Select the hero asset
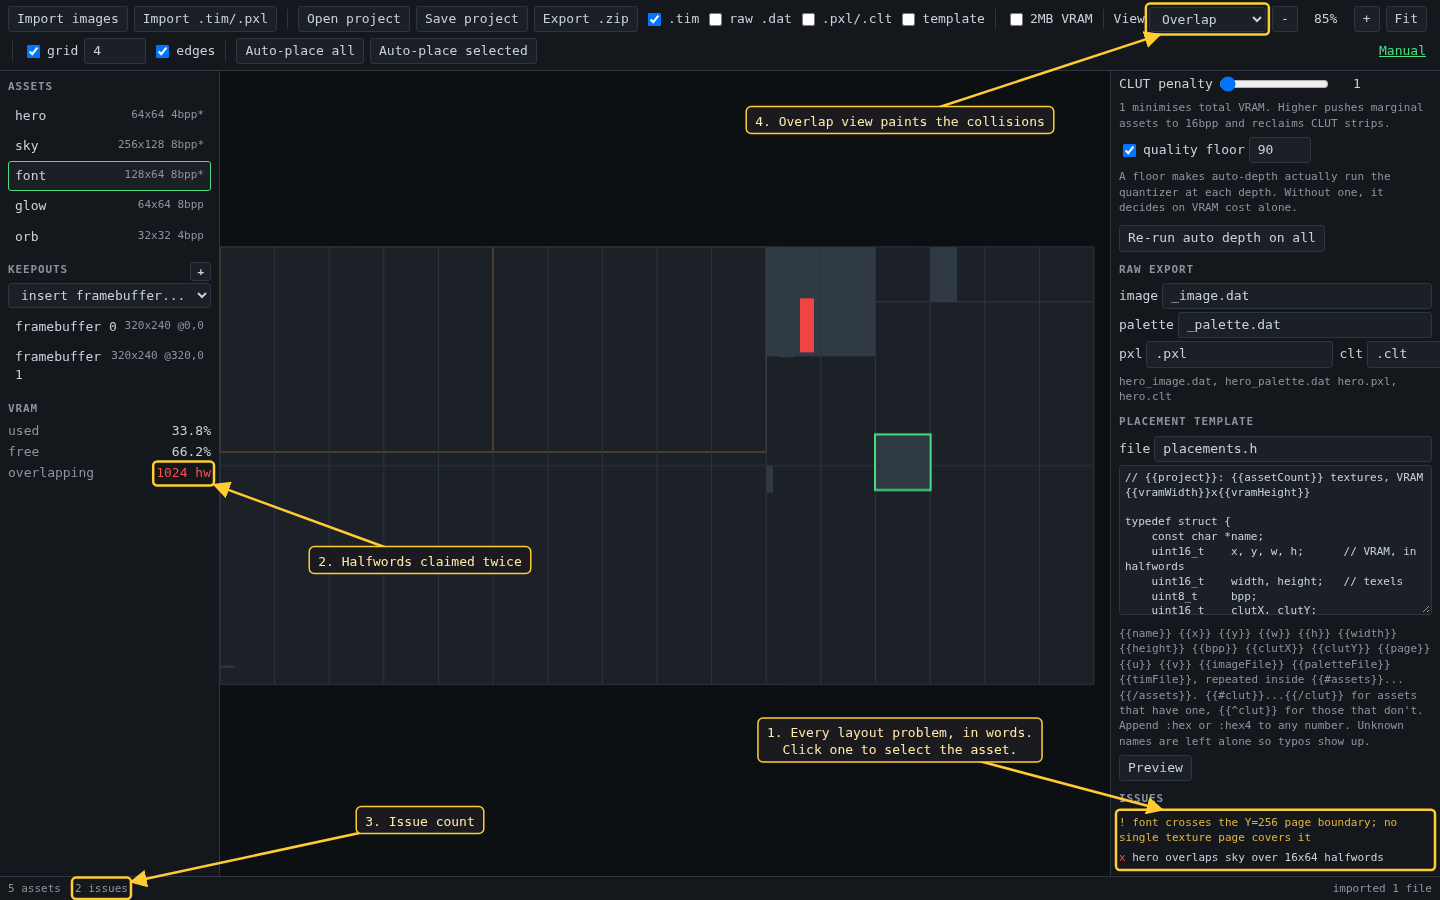The image size is (1440, 900). pos(109,116)
